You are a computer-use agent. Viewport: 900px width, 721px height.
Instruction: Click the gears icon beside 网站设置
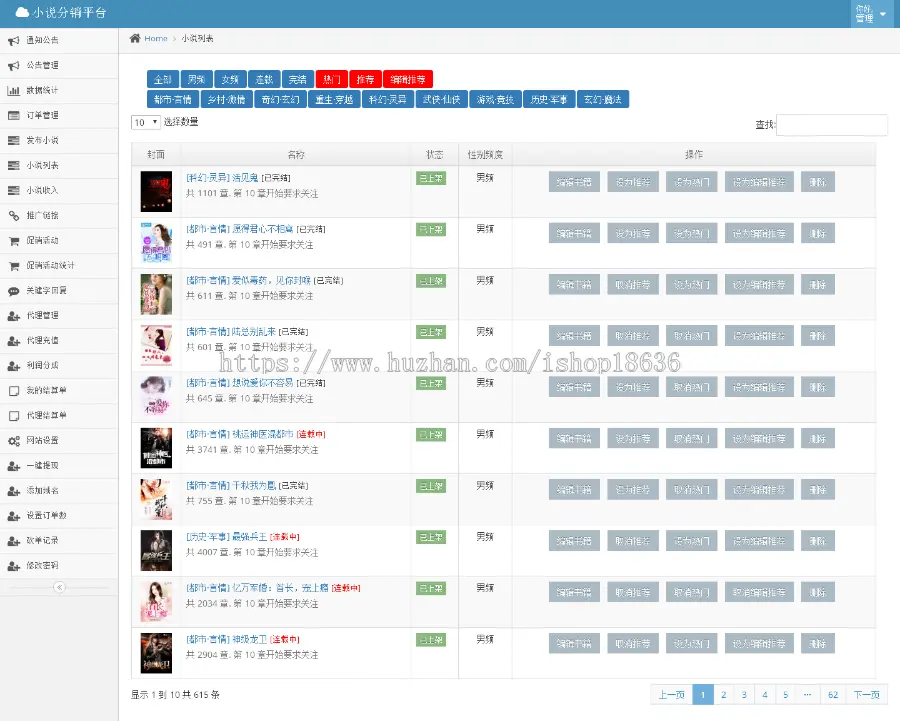click(14, 441)
